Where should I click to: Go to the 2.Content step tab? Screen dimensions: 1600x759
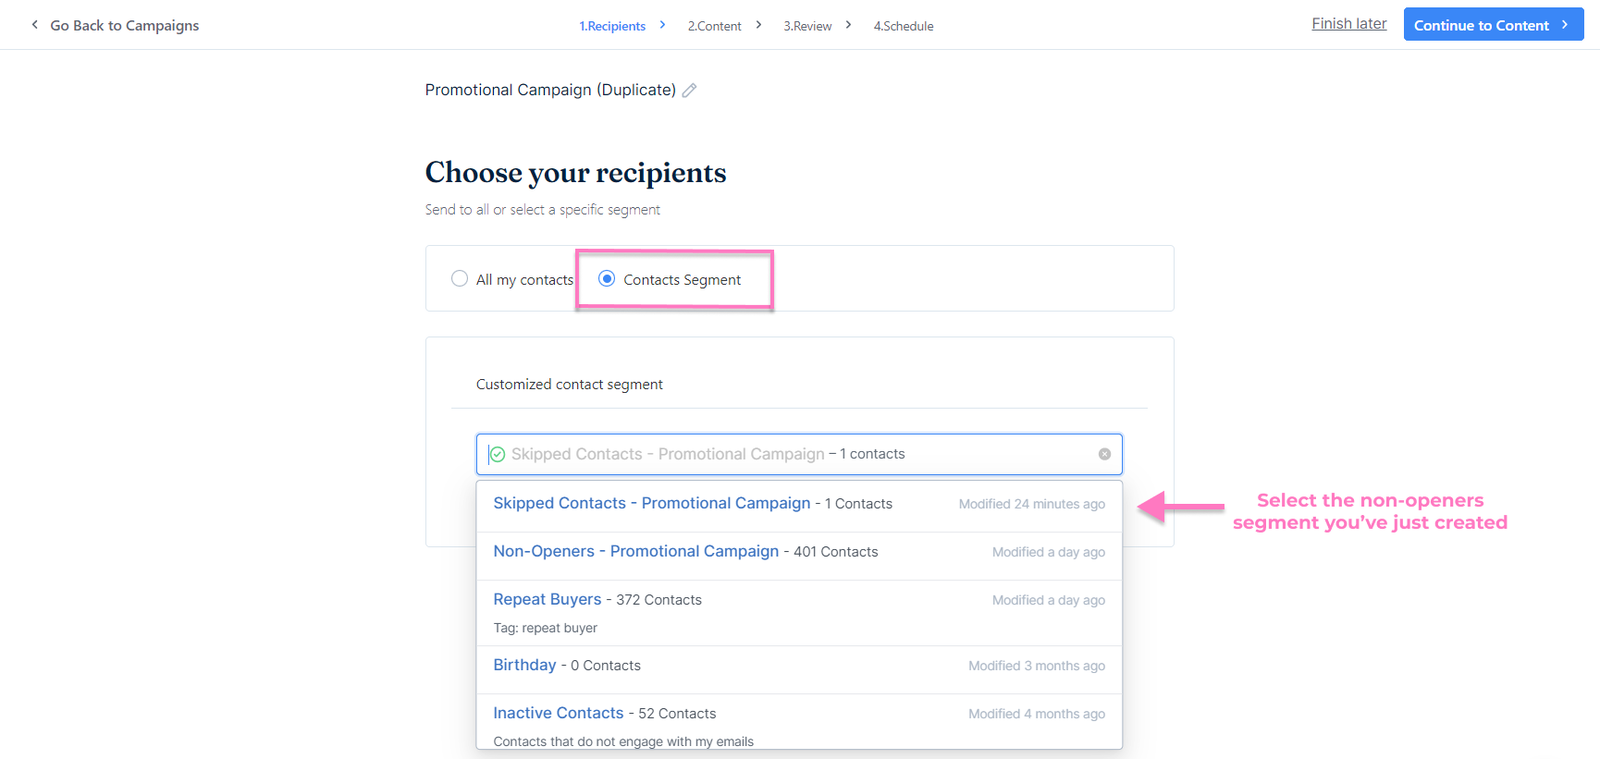pos(714,26)
